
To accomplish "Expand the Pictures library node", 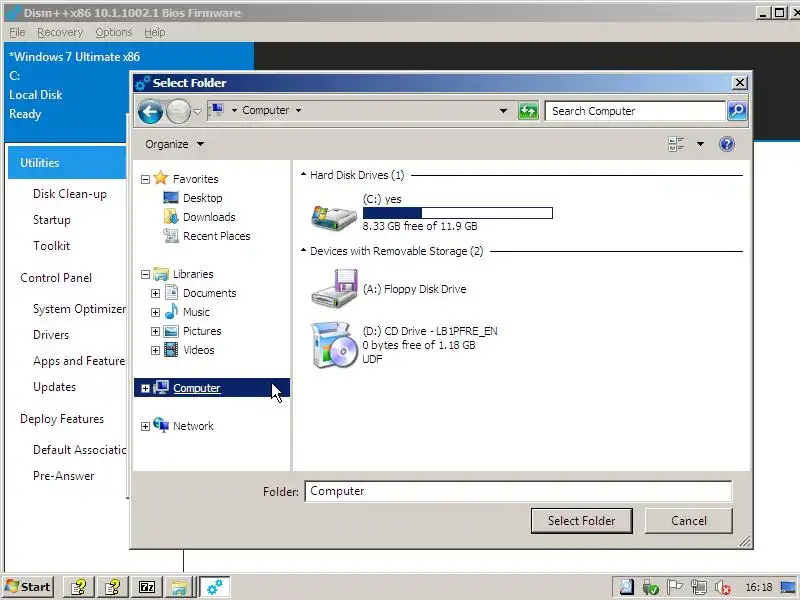I will (x=156, y=332).
